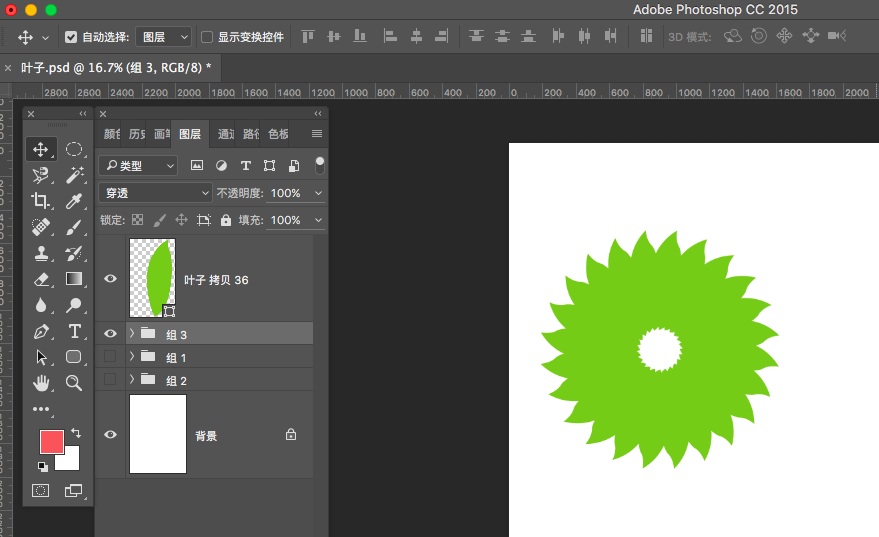Screen dimensions: 879x537
Task: Lock layer position
Action: 181,220
